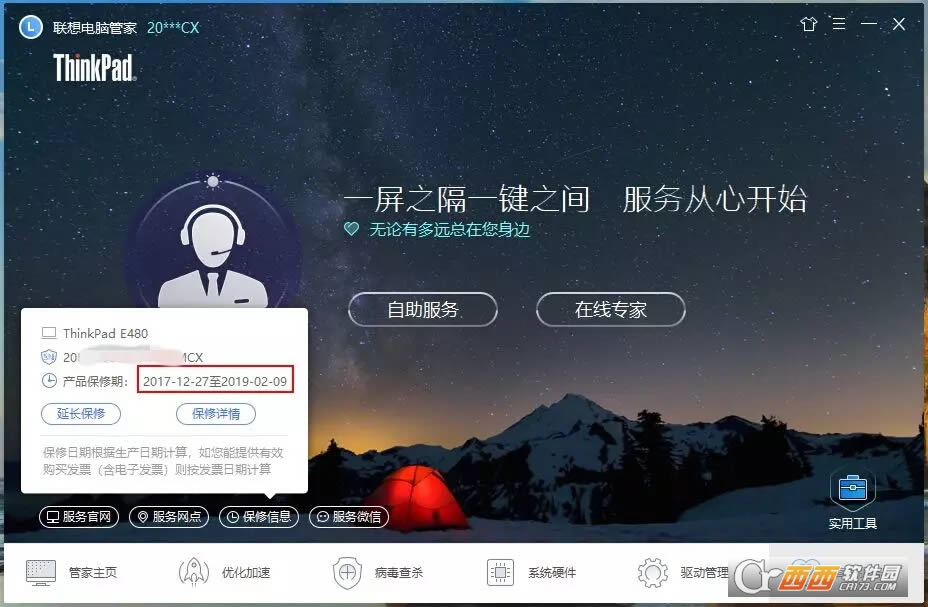Click the 系统硬件 chip icon
This screenshot has width=928, height=607.
click(500, 572)
